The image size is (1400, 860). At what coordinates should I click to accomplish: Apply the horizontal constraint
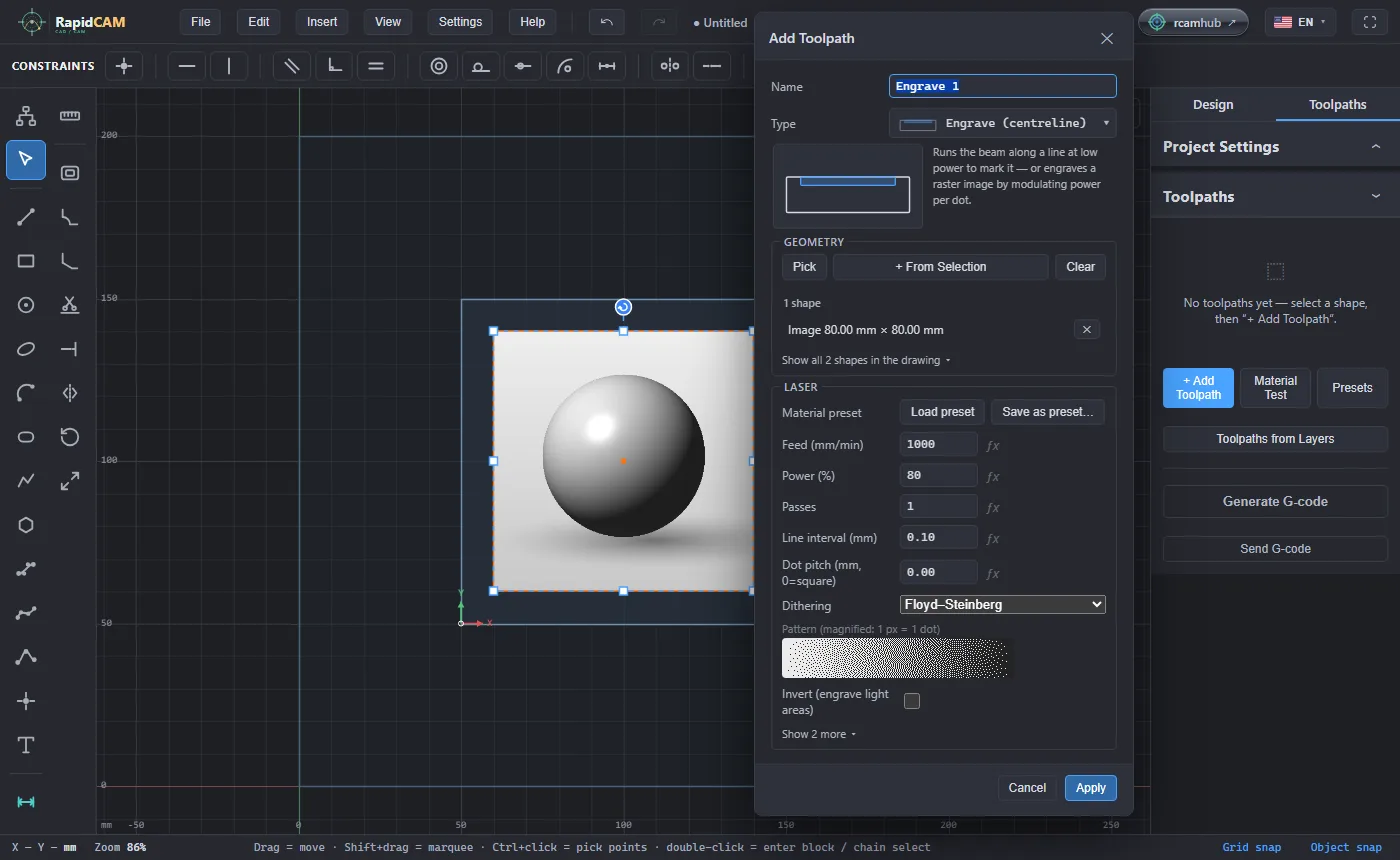coord(187,66)
